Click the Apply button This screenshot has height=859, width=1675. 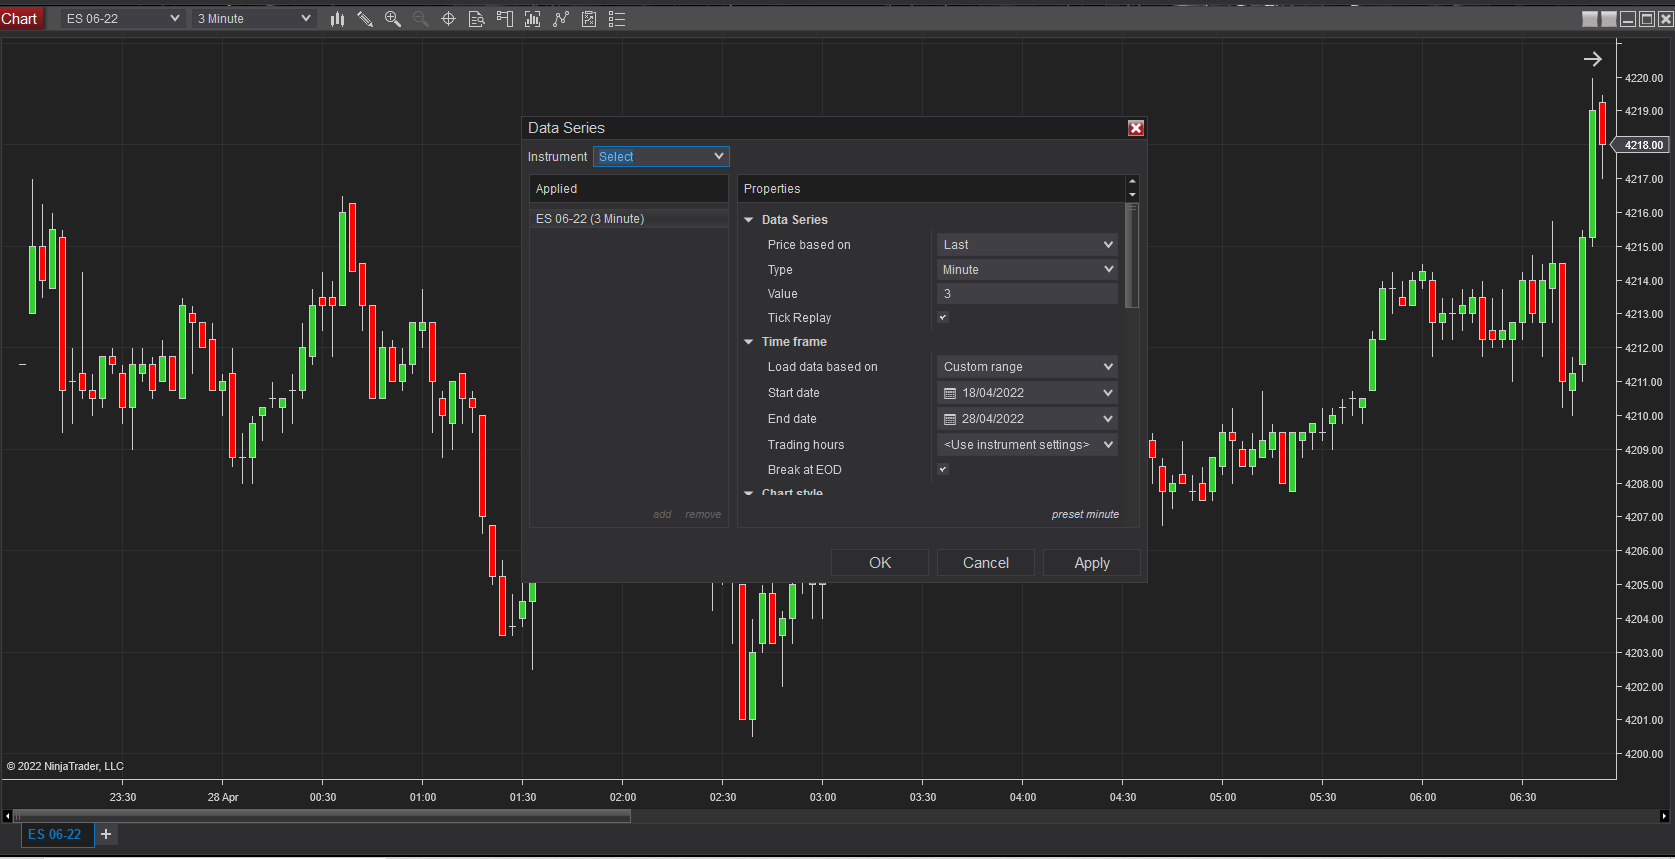[1092, 563]
